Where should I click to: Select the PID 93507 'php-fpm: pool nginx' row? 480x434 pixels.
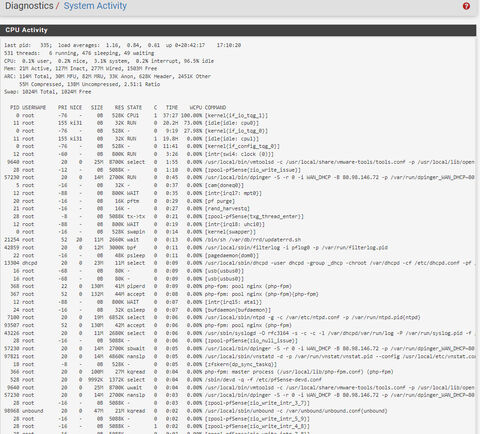click(x=148, y=325)
